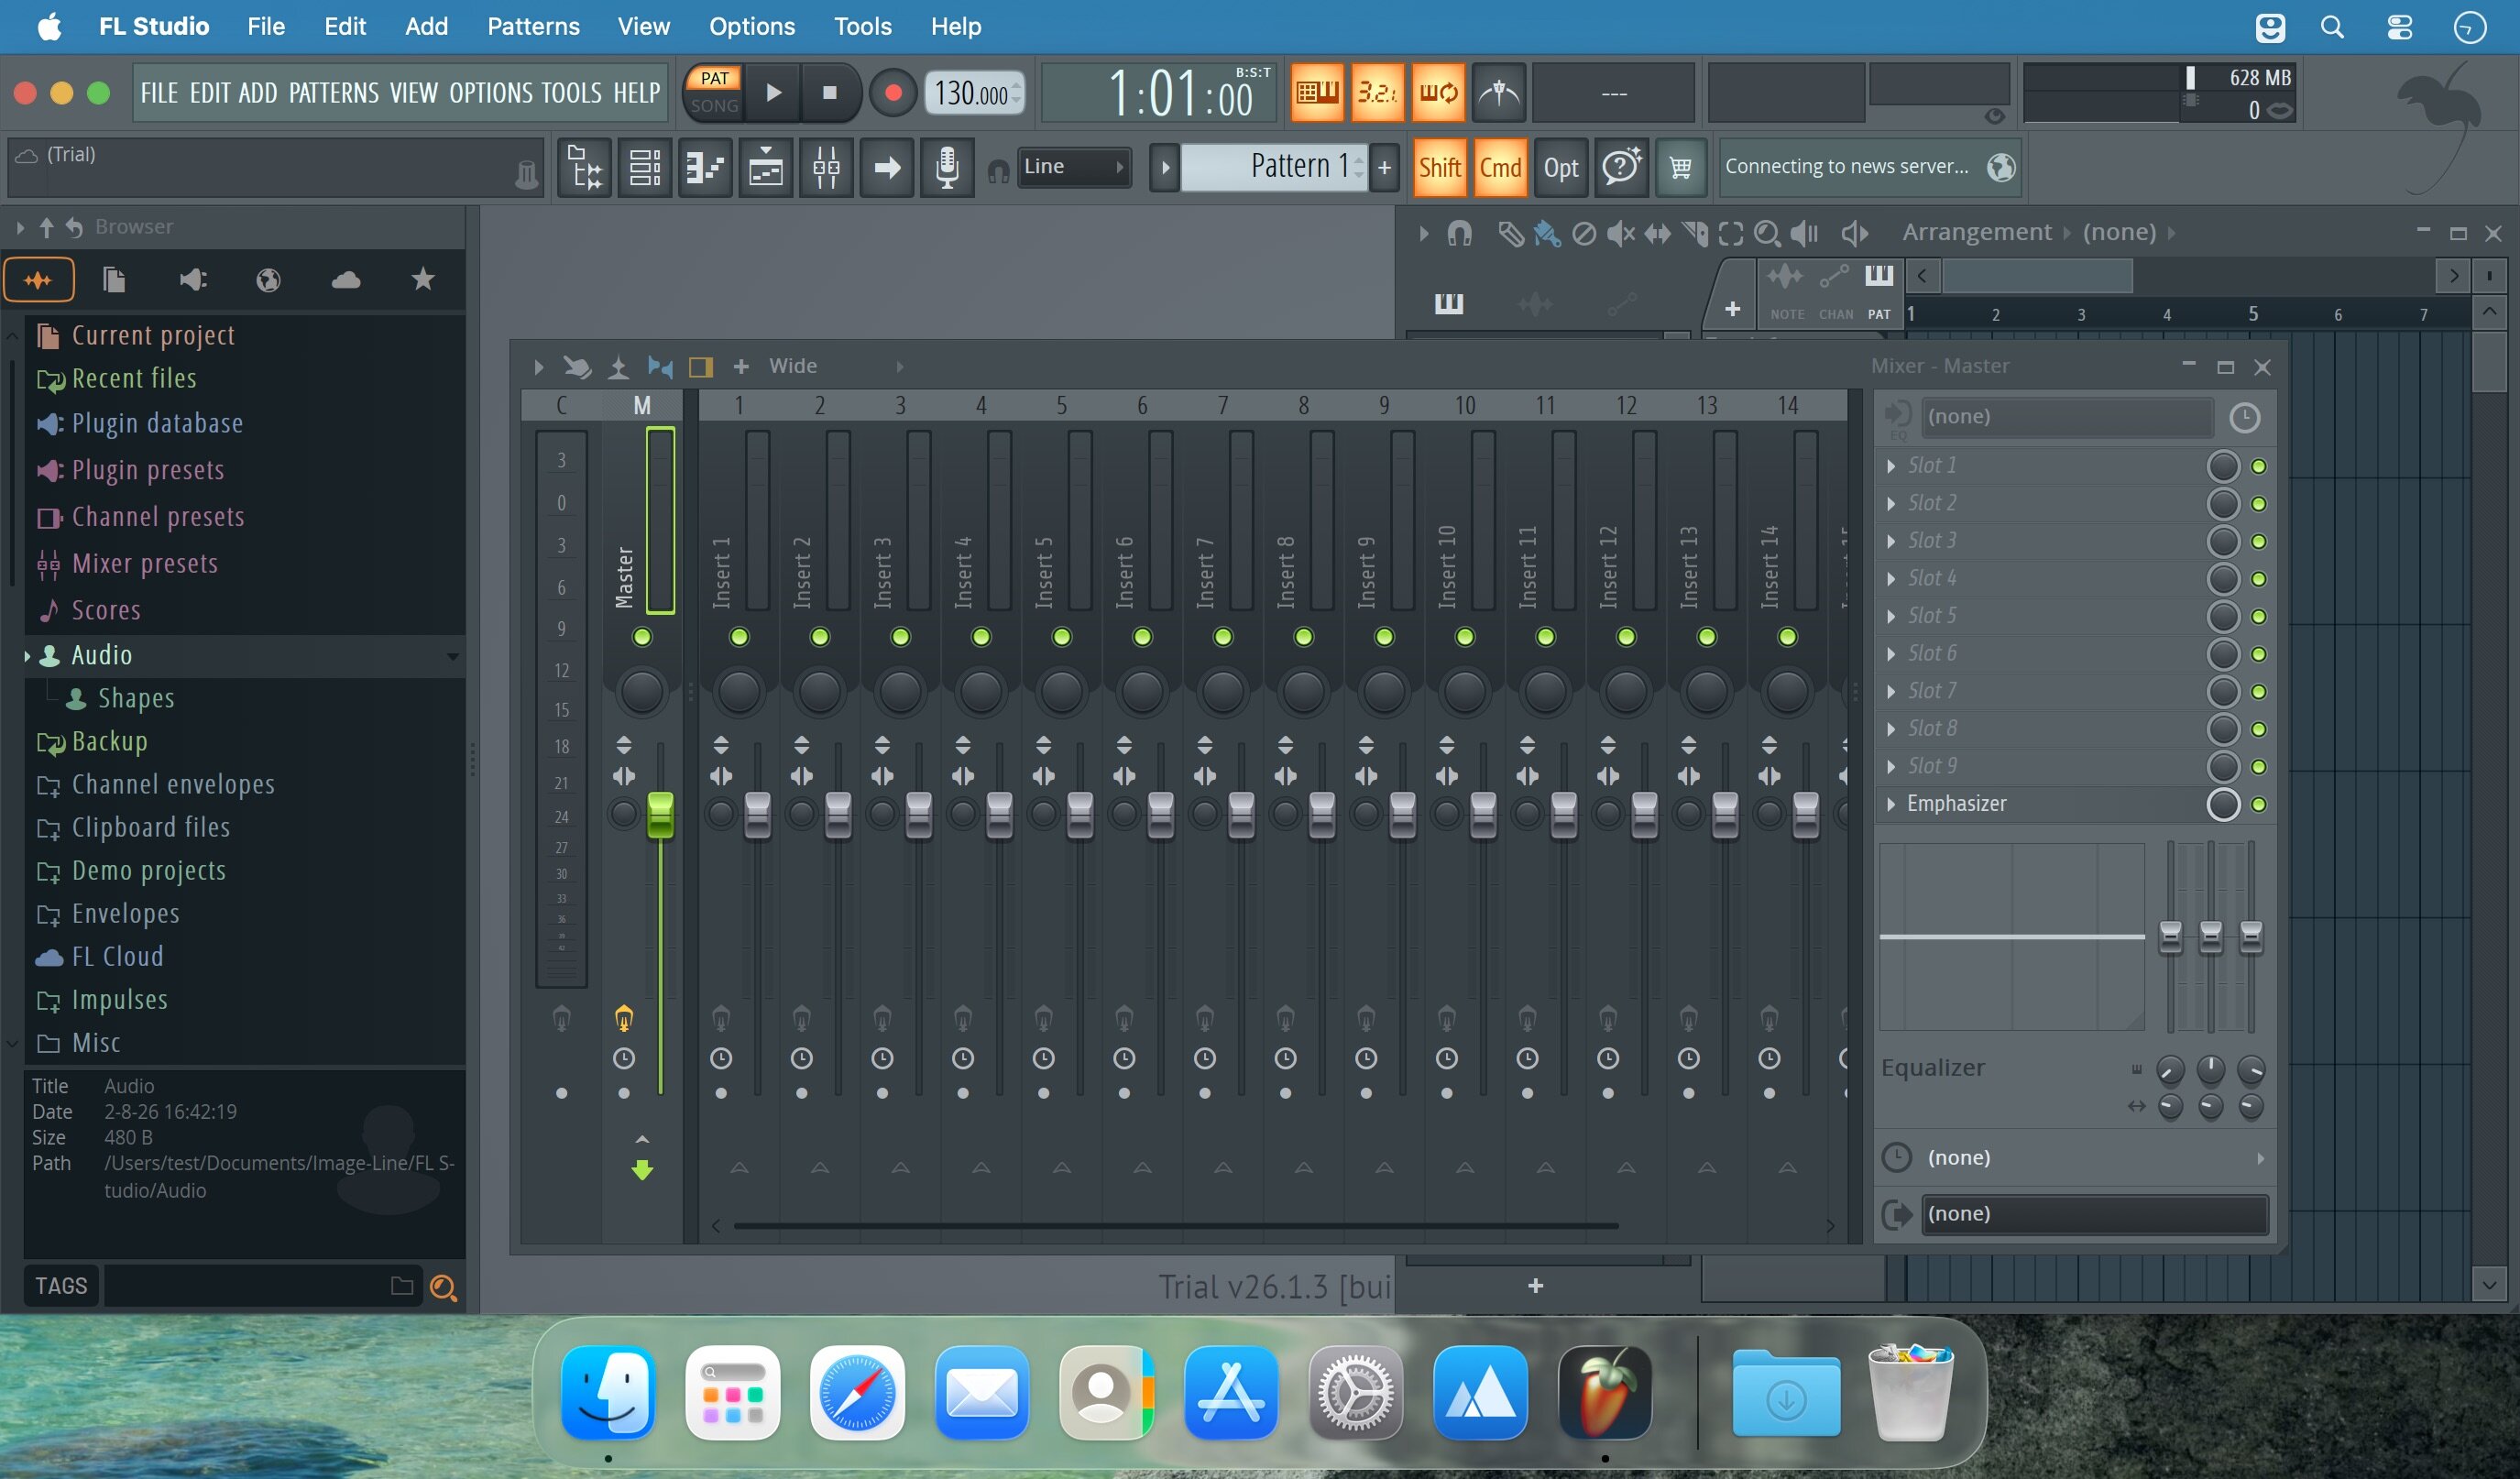Toggle the orange 3.2. countdown icon
Image resolution: width=2520 pixels, height=1479 pixels.
(x=1377, y=93)
